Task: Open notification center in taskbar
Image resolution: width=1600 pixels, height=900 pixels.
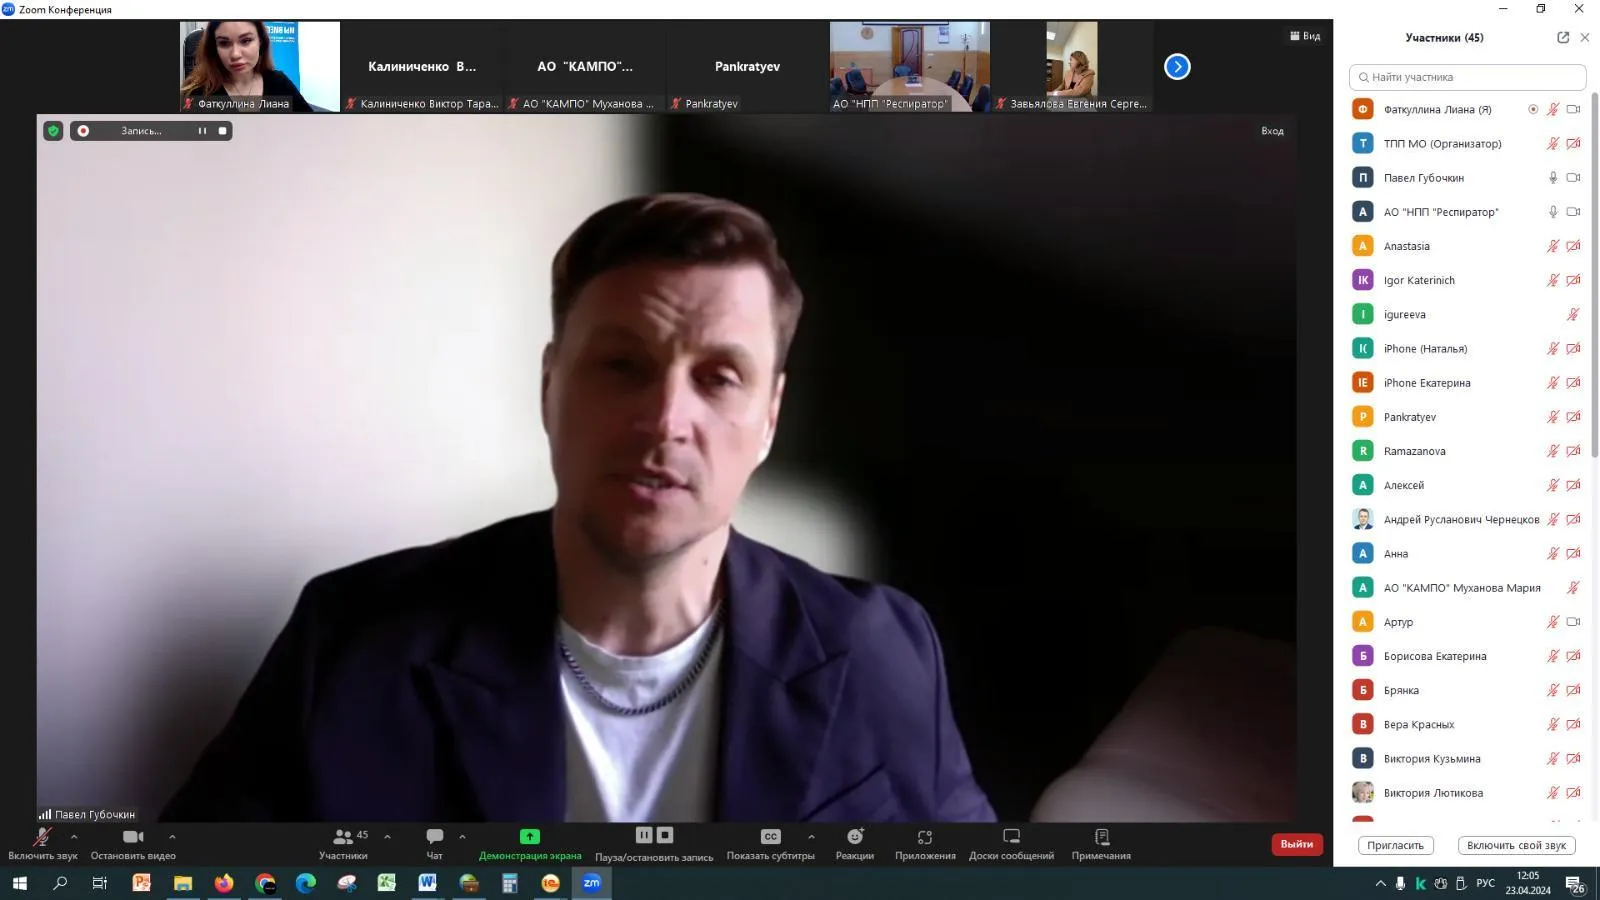Action: (1575, 884)
